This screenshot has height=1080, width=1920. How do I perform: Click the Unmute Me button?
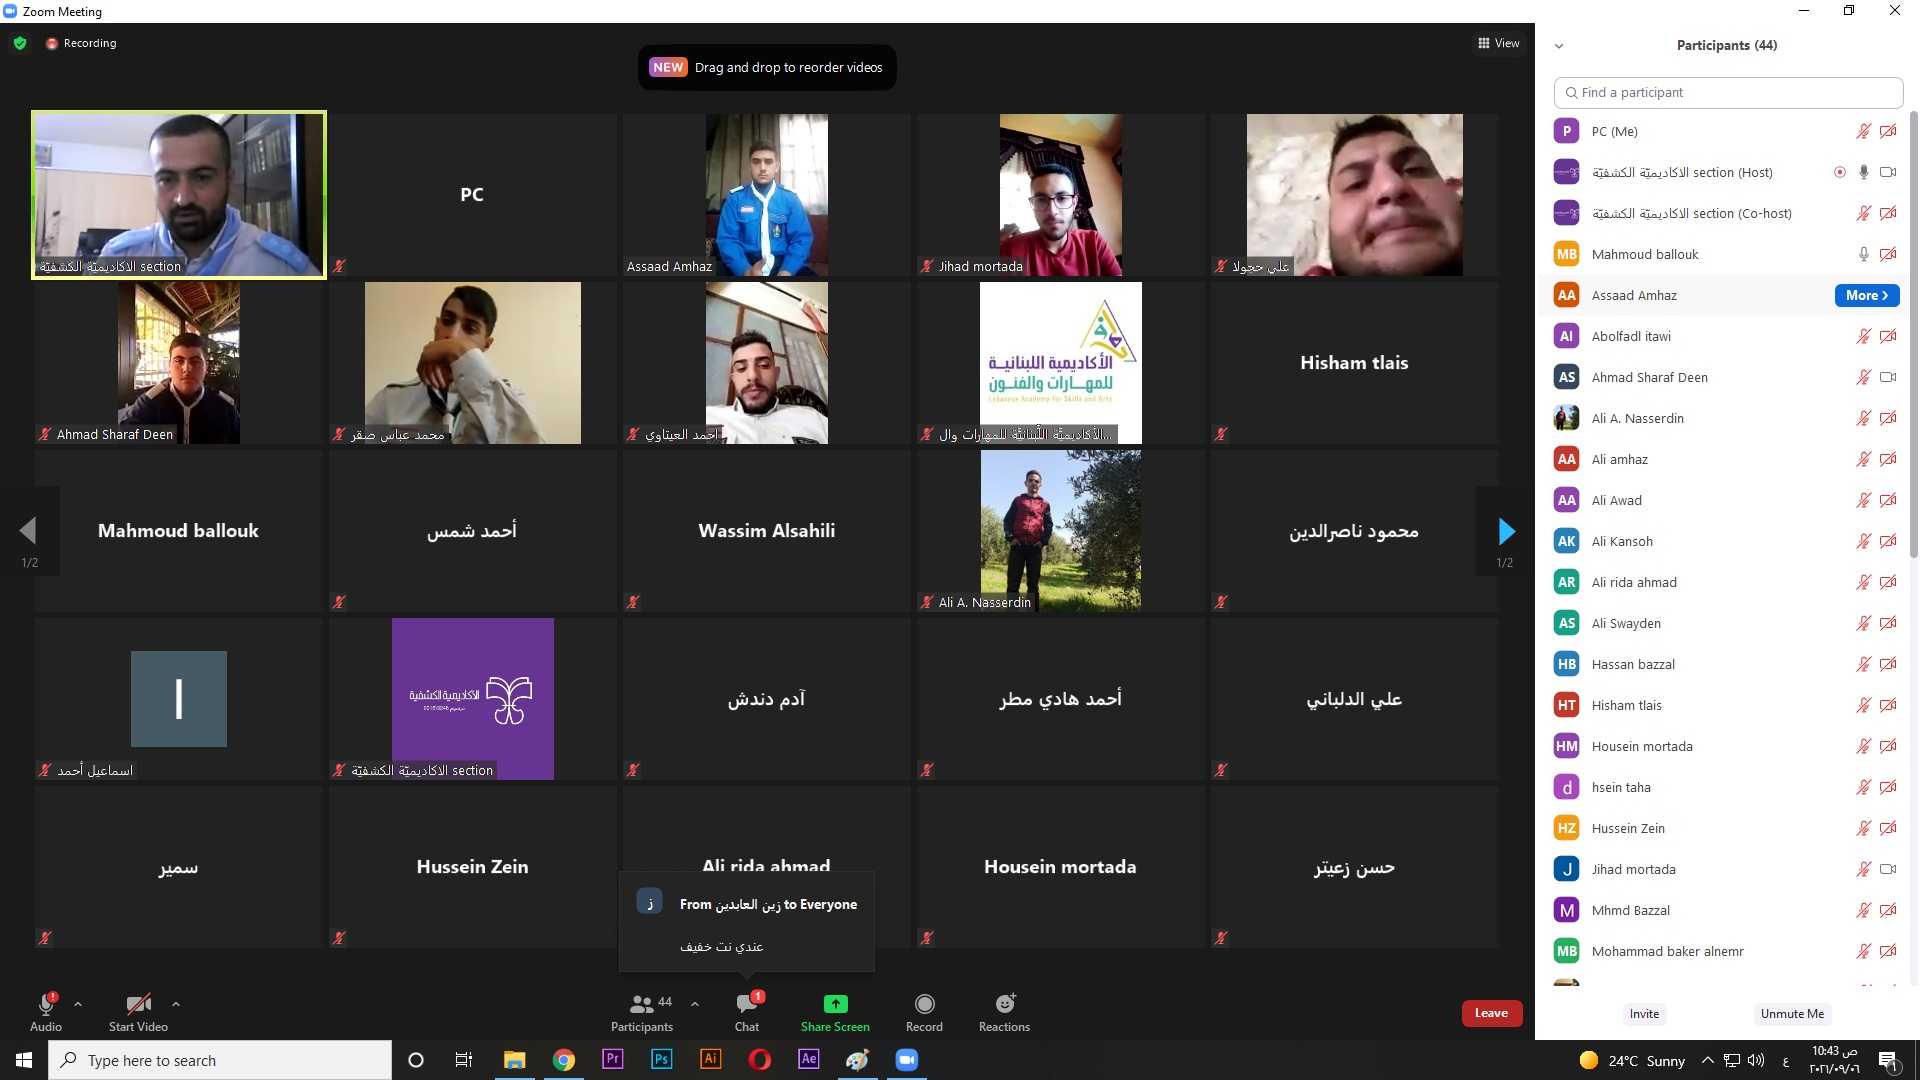(1792, 1013)
